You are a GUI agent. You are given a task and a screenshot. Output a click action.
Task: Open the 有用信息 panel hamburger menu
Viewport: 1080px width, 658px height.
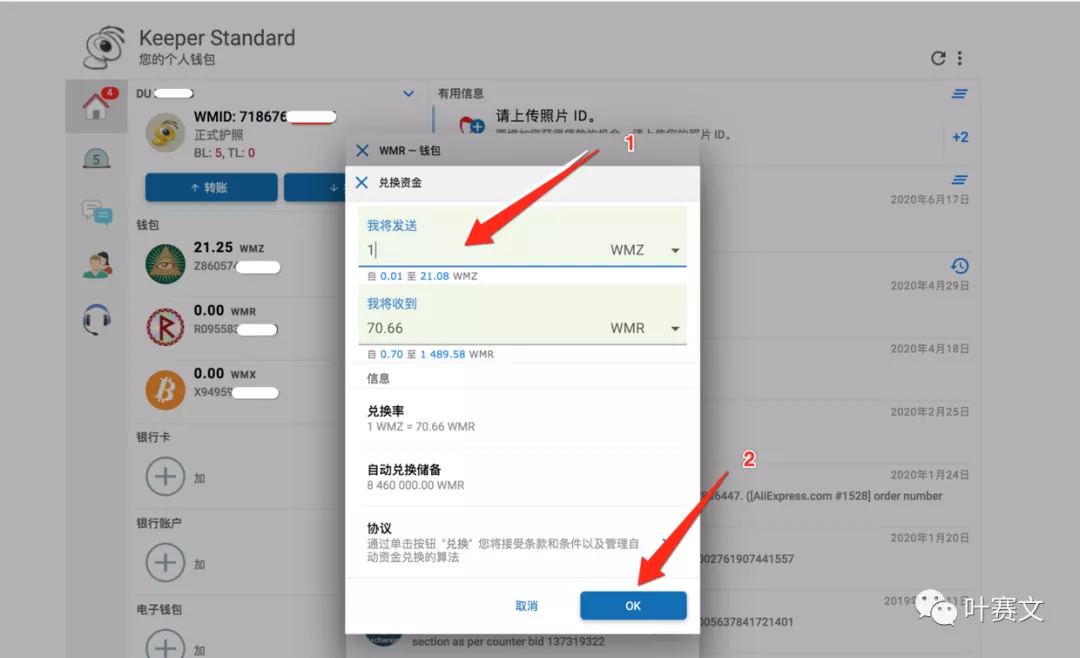click(960, 93)
